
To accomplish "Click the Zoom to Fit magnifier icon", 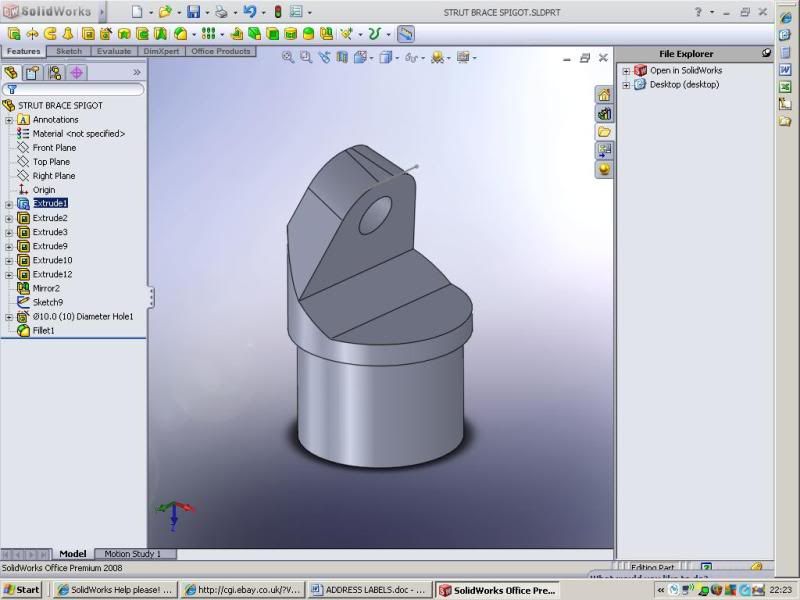I will pos(288,57).
